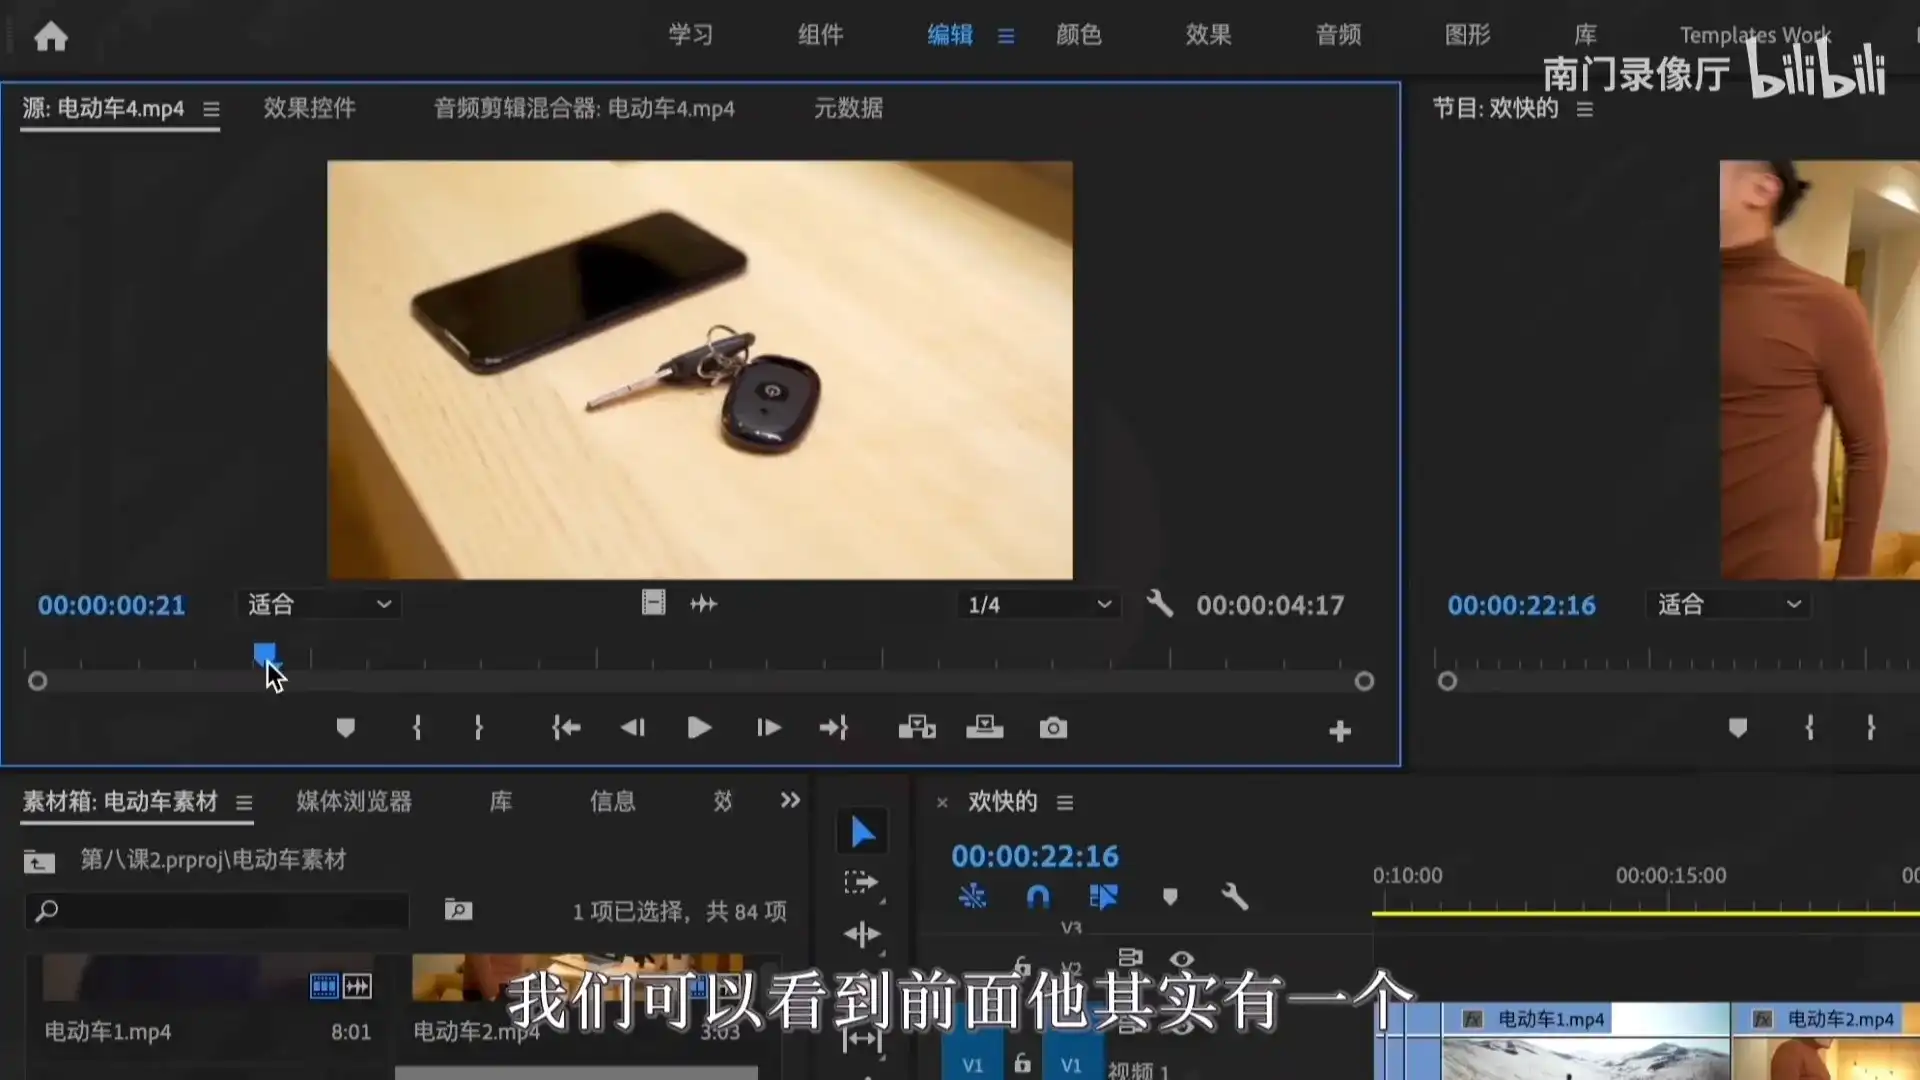Click the Insert button in source monitor
Viewport: 1920px width, 1080px height.
coord(917,728)
